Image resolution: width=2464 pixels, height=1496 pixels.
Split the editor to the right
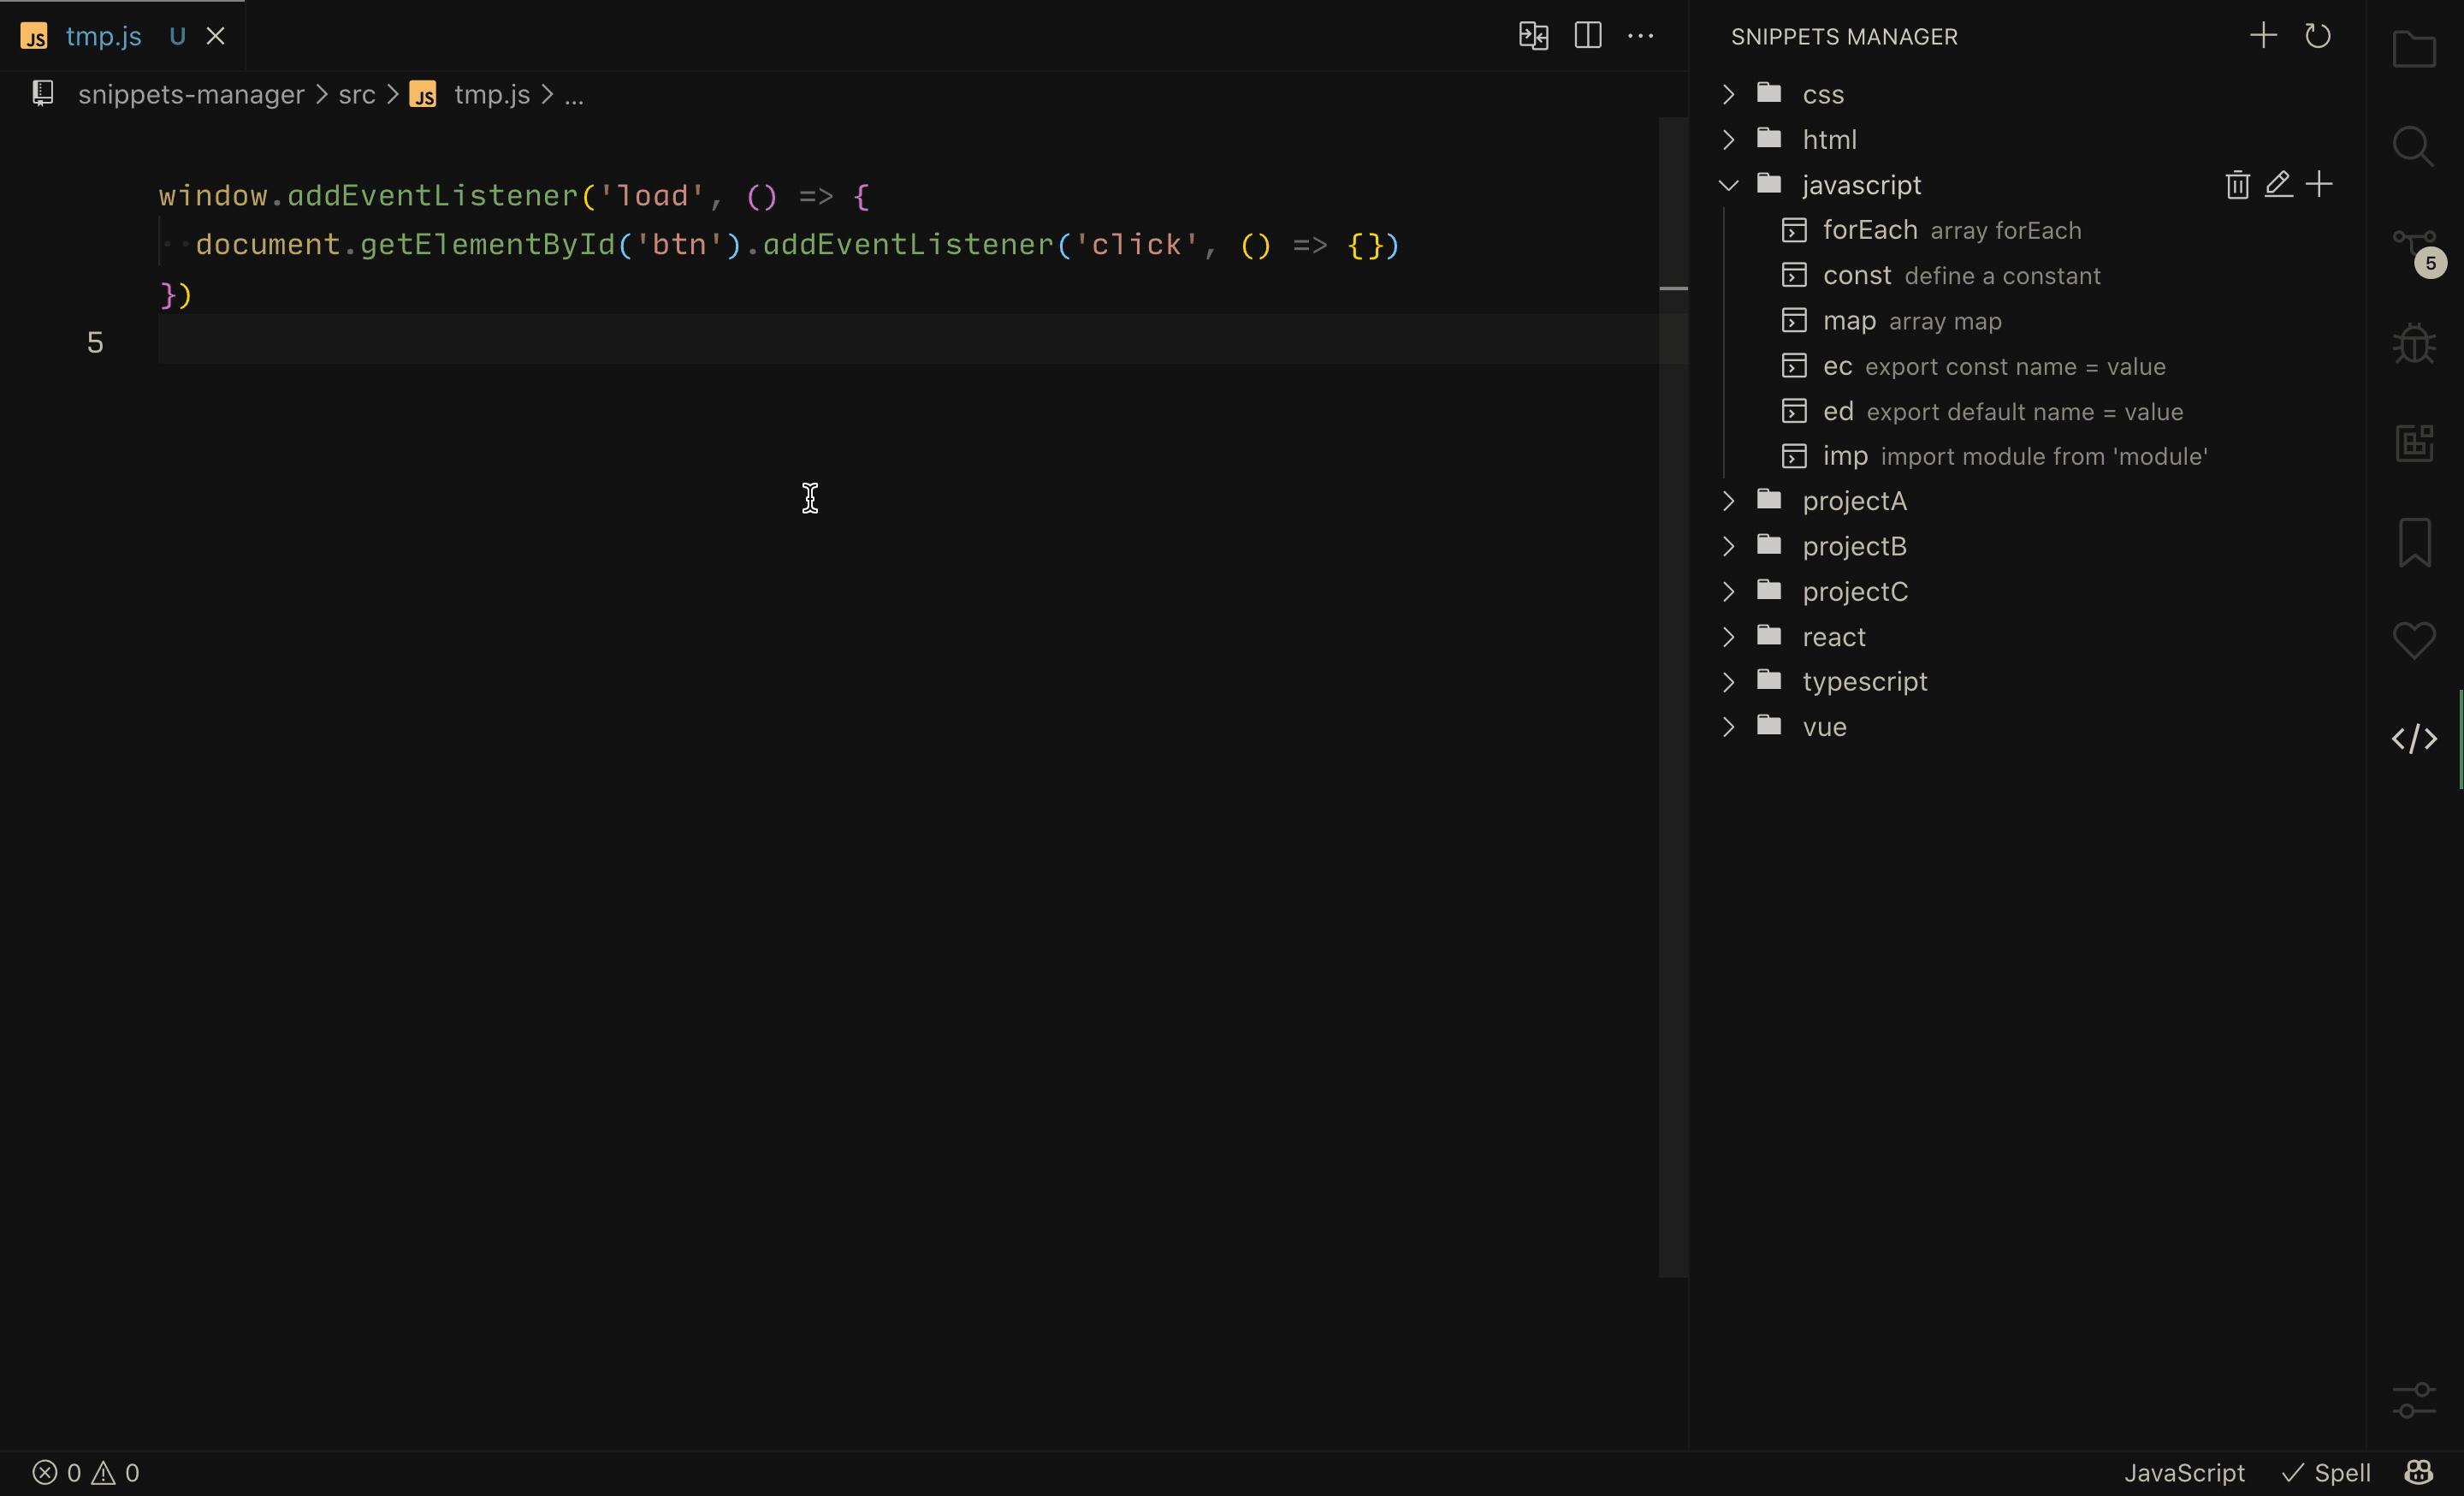pos(1588,36)
